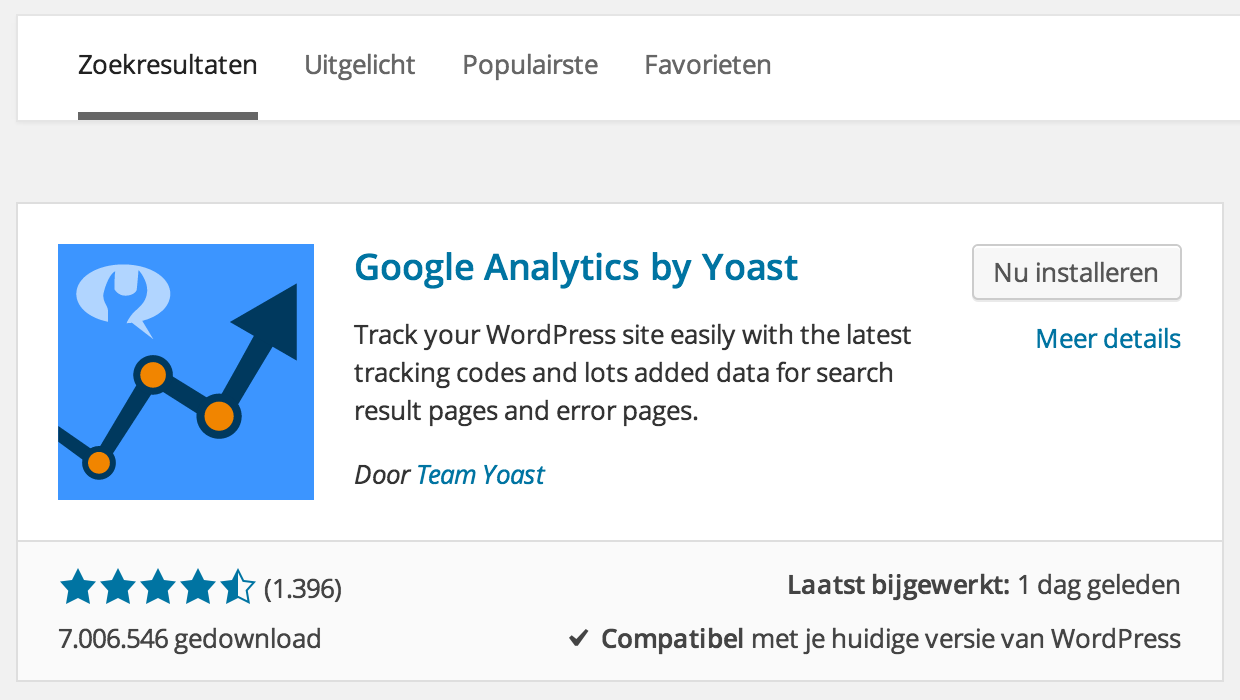Switch to the Zoekresultaten tab
The width and height of the screenshot is (1240, 700).
(x=167, y=64)
